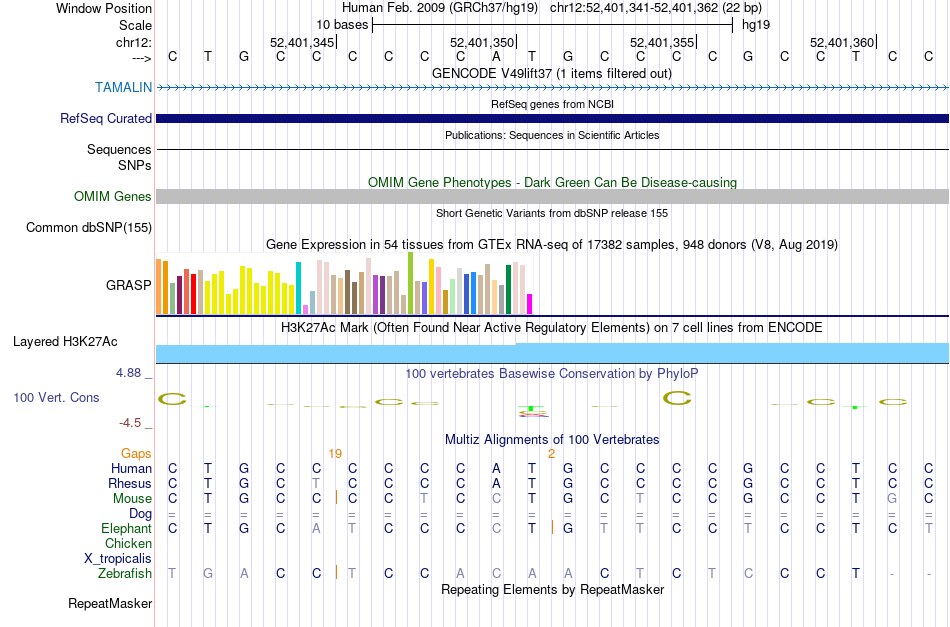
Task: Click the 52,401,350 coordinate marker
Action: 482,42
